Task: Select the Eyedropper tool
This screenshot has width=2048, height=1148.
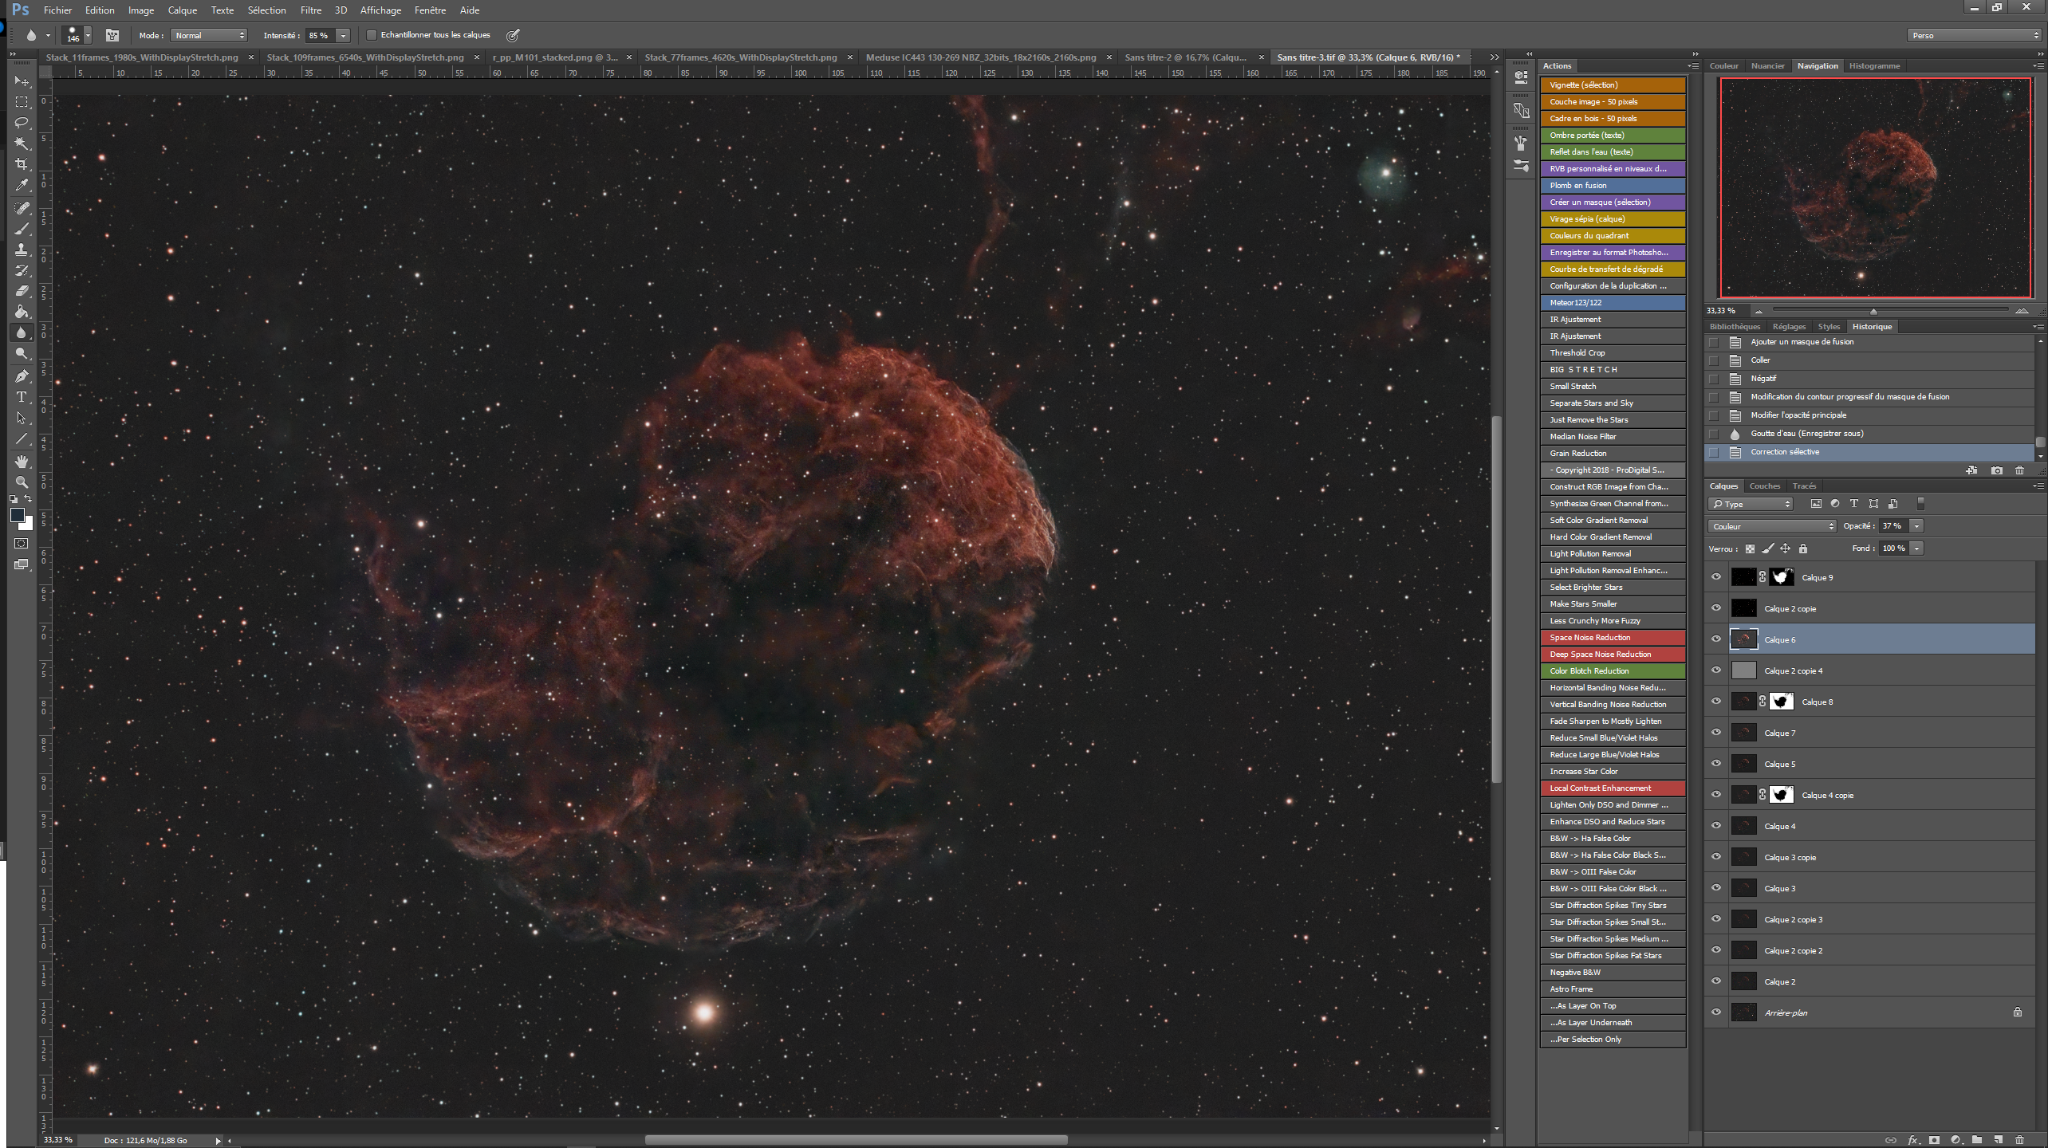Action: tap(22, 185)
